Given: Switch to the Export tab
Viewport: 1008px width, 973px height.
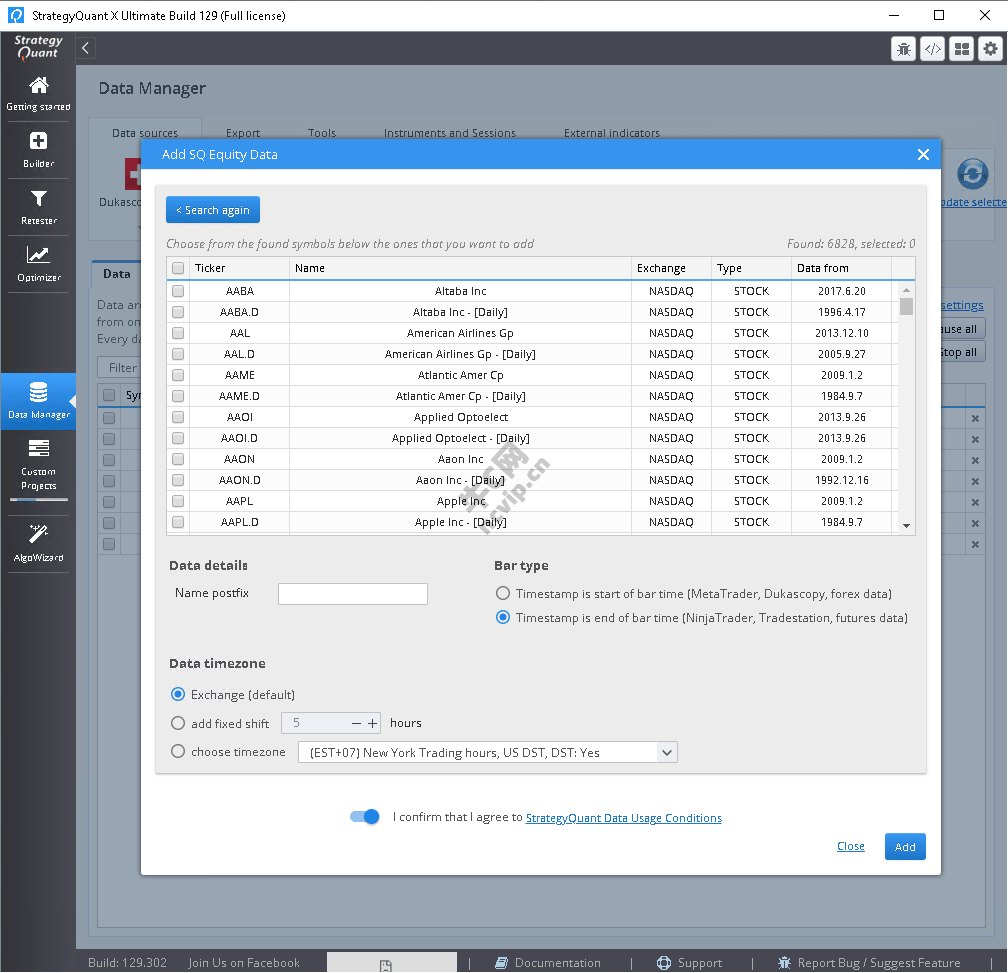Looking at the screenshot, I should coord(243,132).
